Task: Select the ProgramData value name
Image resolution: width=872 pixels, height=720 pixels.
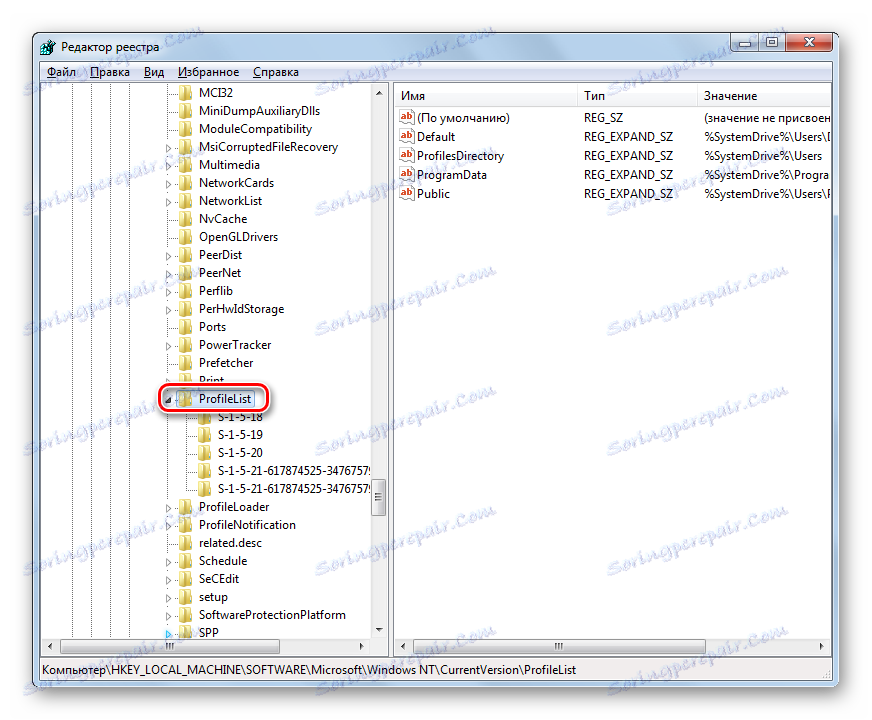Action: pyautogui.click(x=452, y=175)
